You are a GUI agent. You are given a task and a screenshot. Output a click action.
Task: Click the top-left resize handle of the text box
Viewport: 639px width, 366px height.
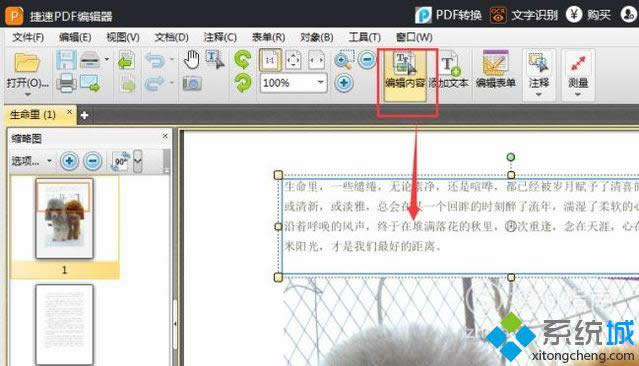[x=278, y=175]
